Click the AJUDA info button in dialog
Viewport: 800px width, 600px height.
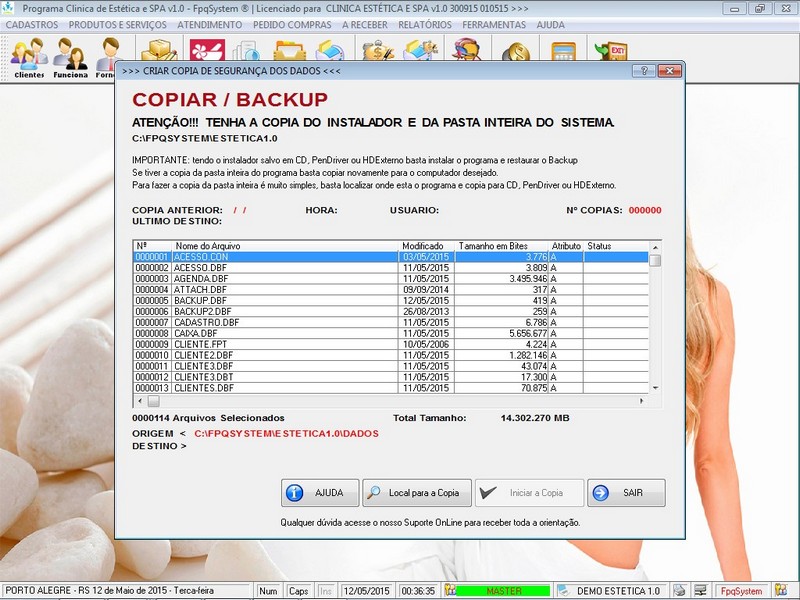pos(320,493)
